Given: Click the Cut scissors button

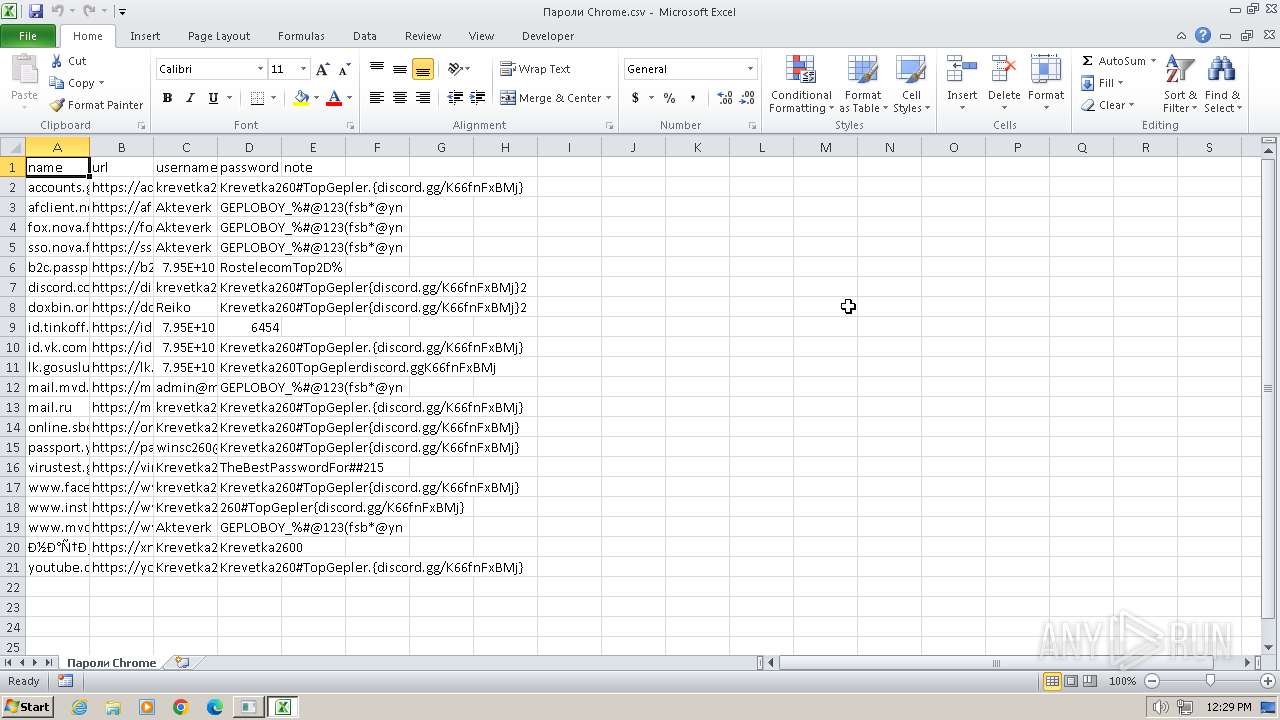Looking at the screenshot, I should point(69,61).
